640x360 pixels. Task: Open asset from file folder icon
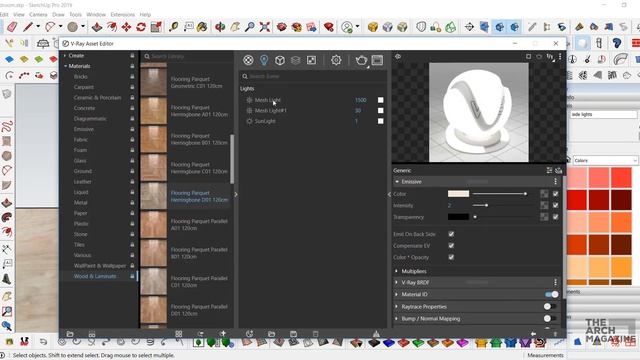click(x=271, y=334)
